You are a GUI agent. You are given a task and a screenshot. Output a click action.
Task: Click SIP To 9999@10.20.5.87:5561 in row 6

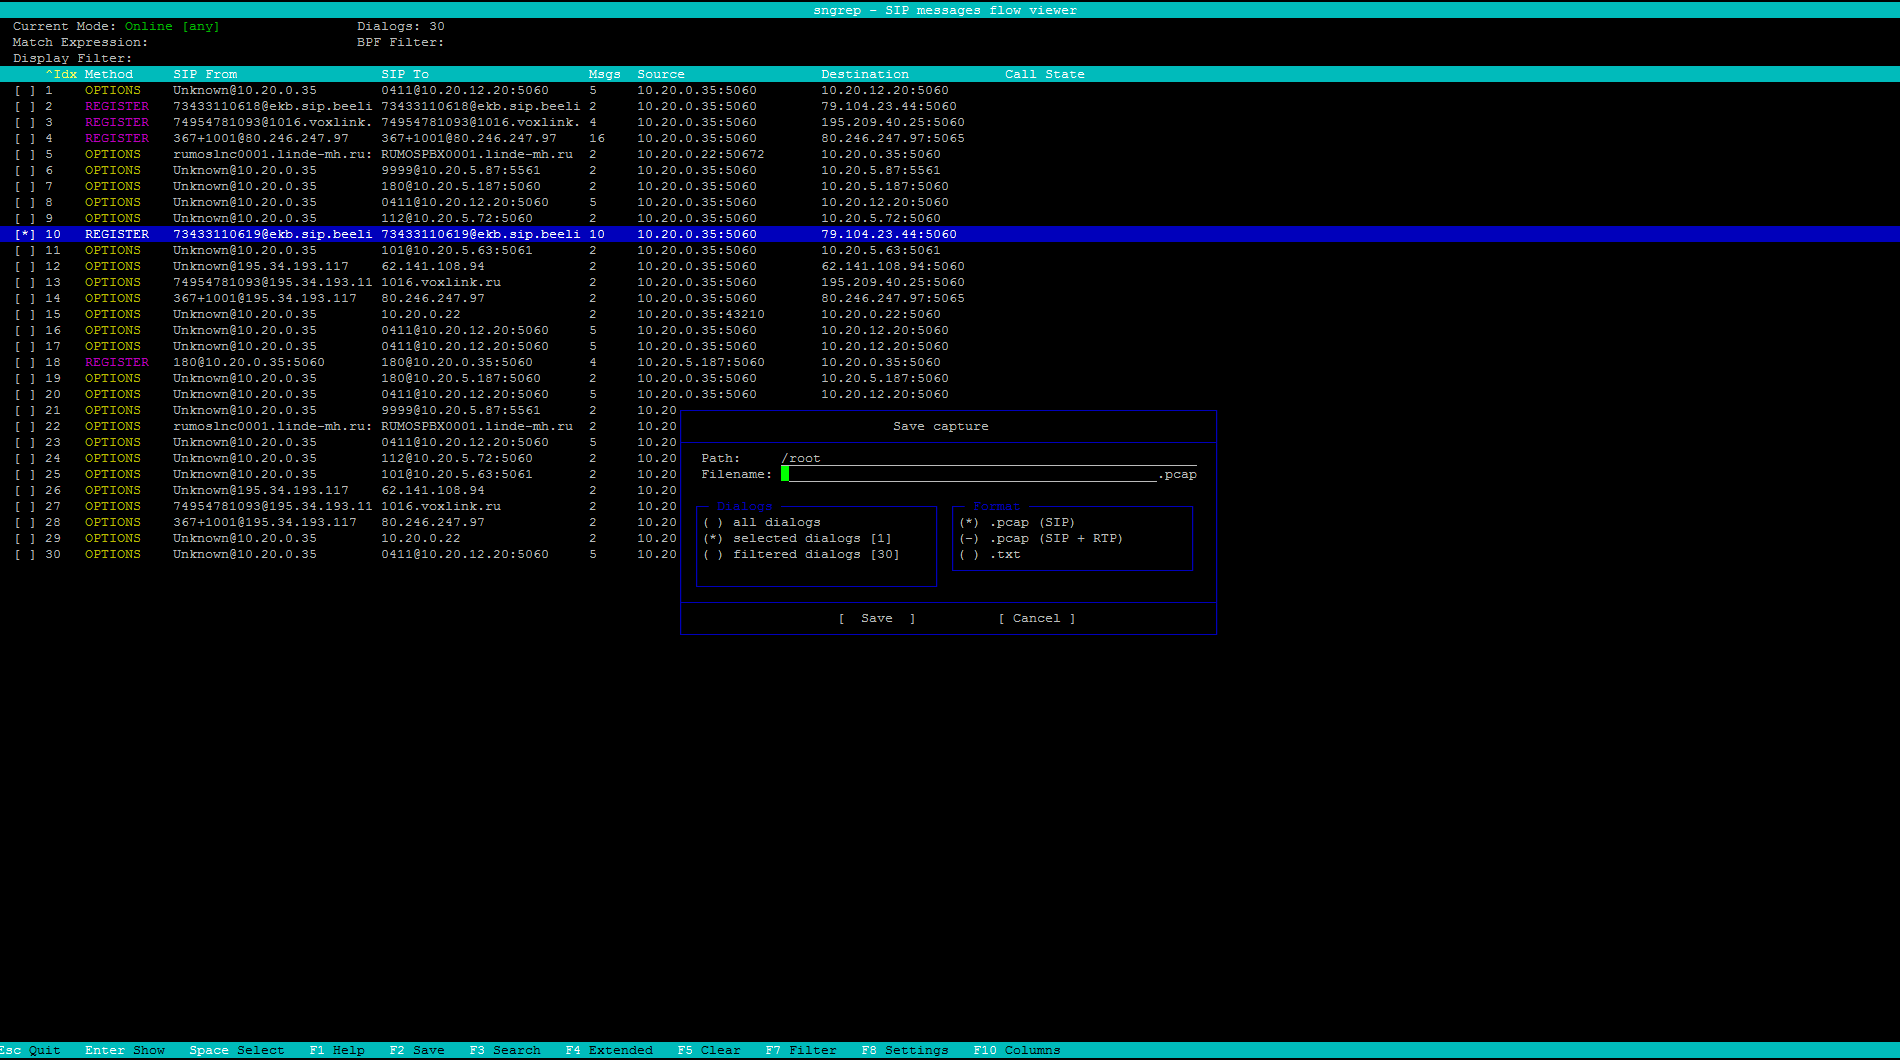[461, 170]
